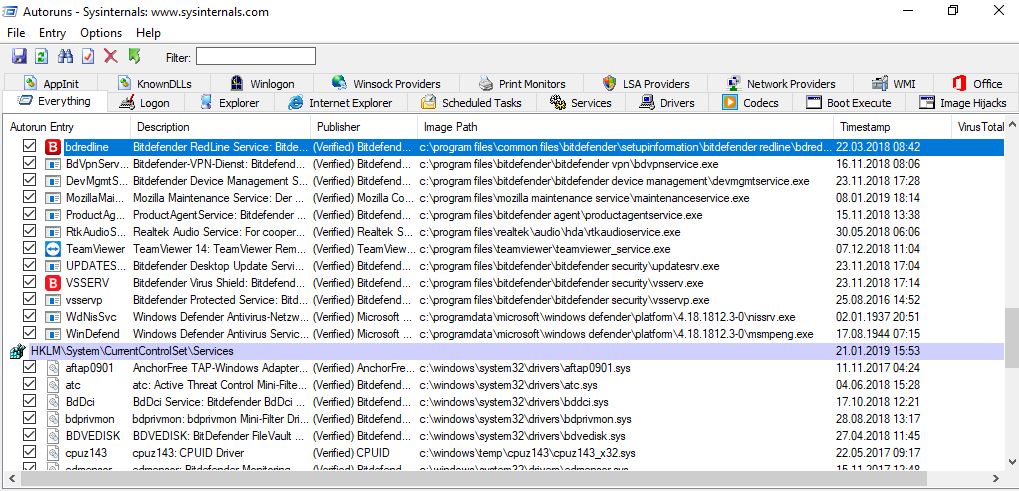Open the Codecs tab
The width and height of the screenshot is (1019, 491).
(749, 103)
